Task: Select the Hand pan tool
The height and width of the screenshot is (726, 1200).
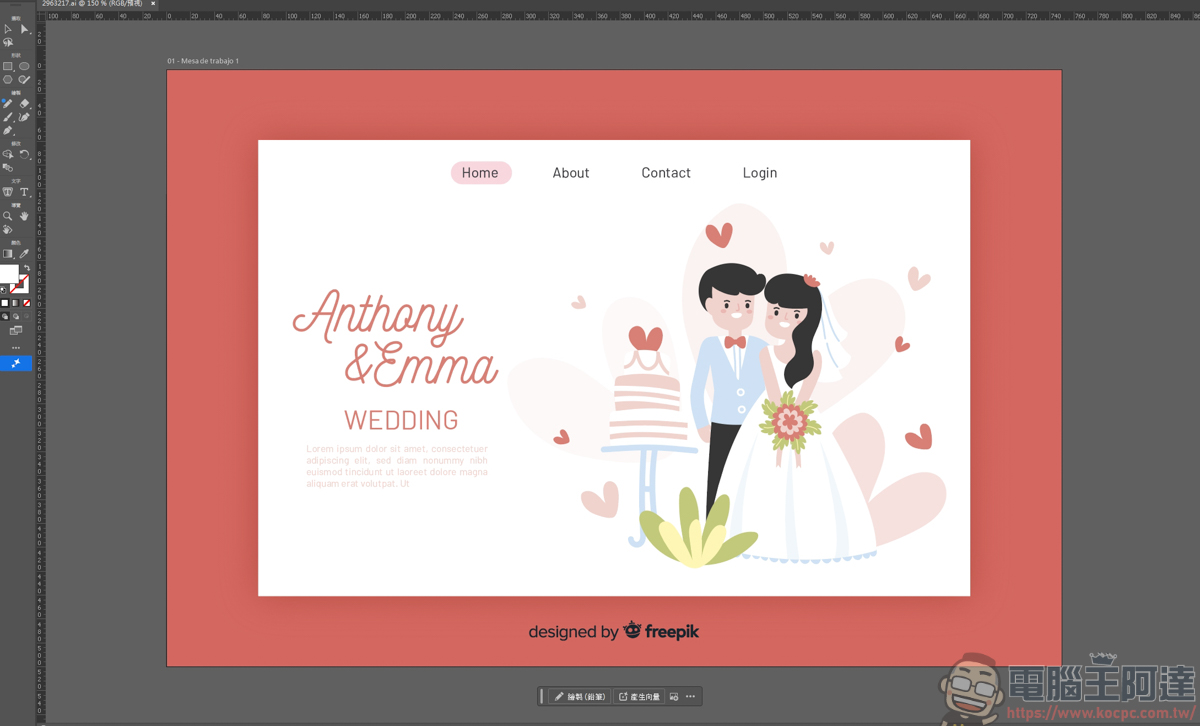Action: [x=24, y=216]
